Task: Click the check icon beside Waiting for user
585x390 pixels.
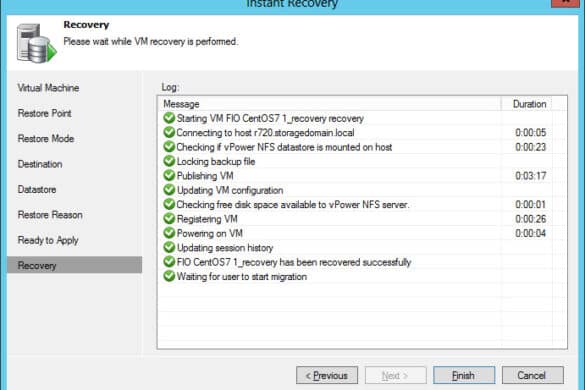Action: [x=169, y=276]
